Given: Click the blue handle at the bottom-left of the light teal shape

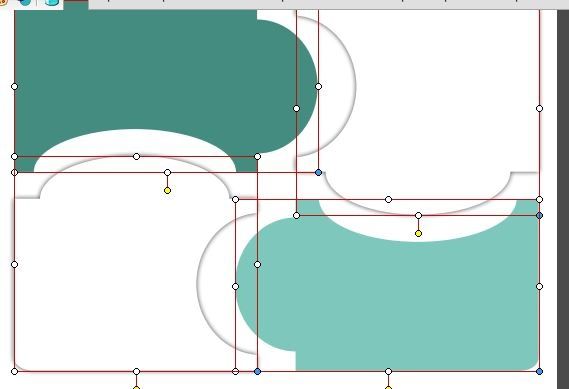Looking at the screenshot, I should 257,372.
